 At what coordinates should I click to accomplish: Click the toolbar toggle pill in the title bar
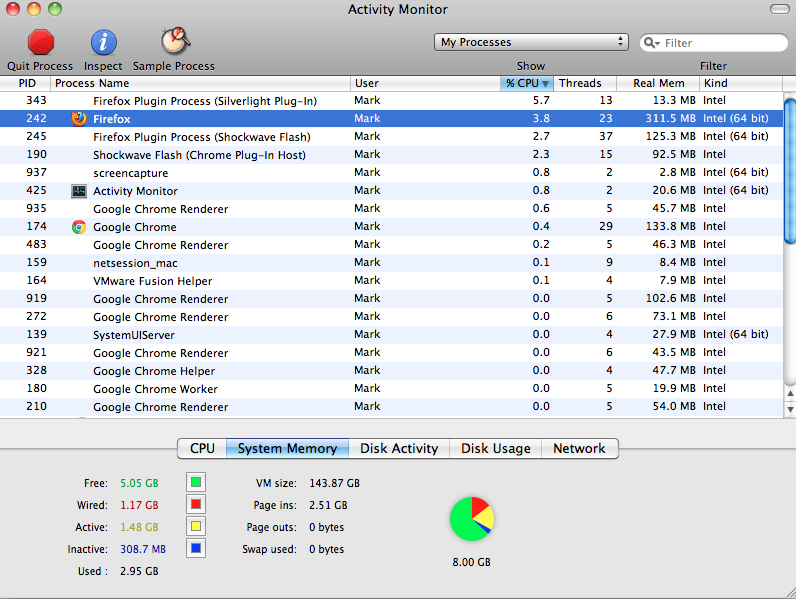pos(779,9)
